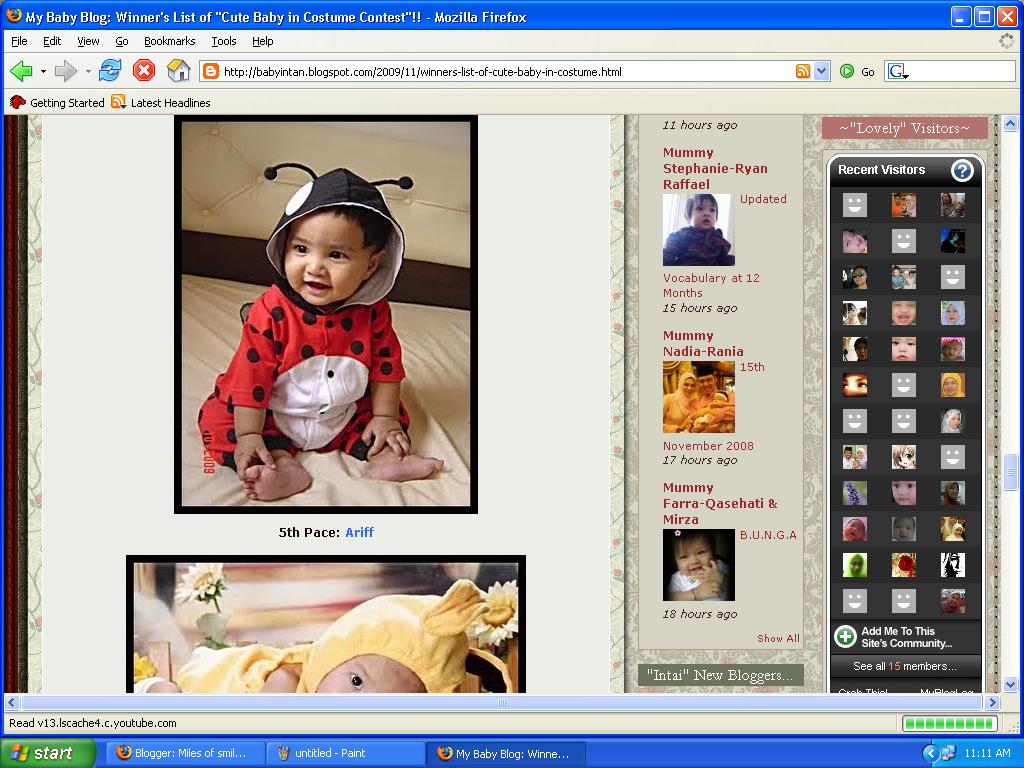Open the Tools menu
This screenshot has height=768, width=1024.
(x=223, y=41)
